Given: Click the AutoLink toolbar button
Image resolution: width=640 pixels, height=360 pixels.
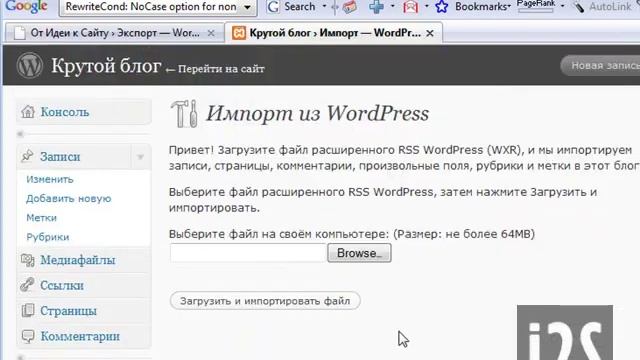Looking at the screenshot, I should click(604, 7).
